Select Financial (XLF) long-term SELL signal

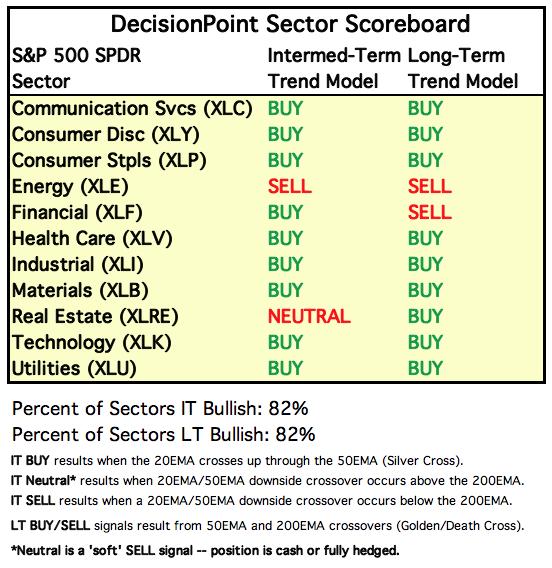[430, 212]
